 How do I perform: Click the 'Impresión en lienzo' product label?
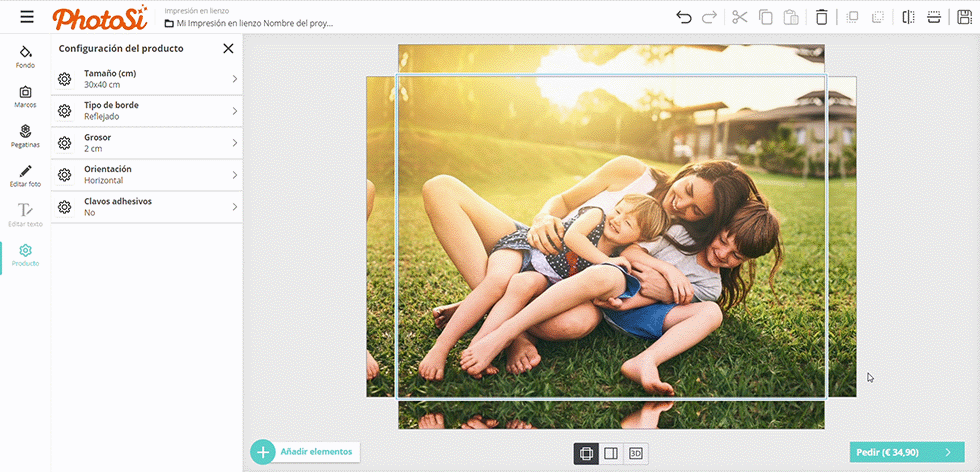pos(196,11)
